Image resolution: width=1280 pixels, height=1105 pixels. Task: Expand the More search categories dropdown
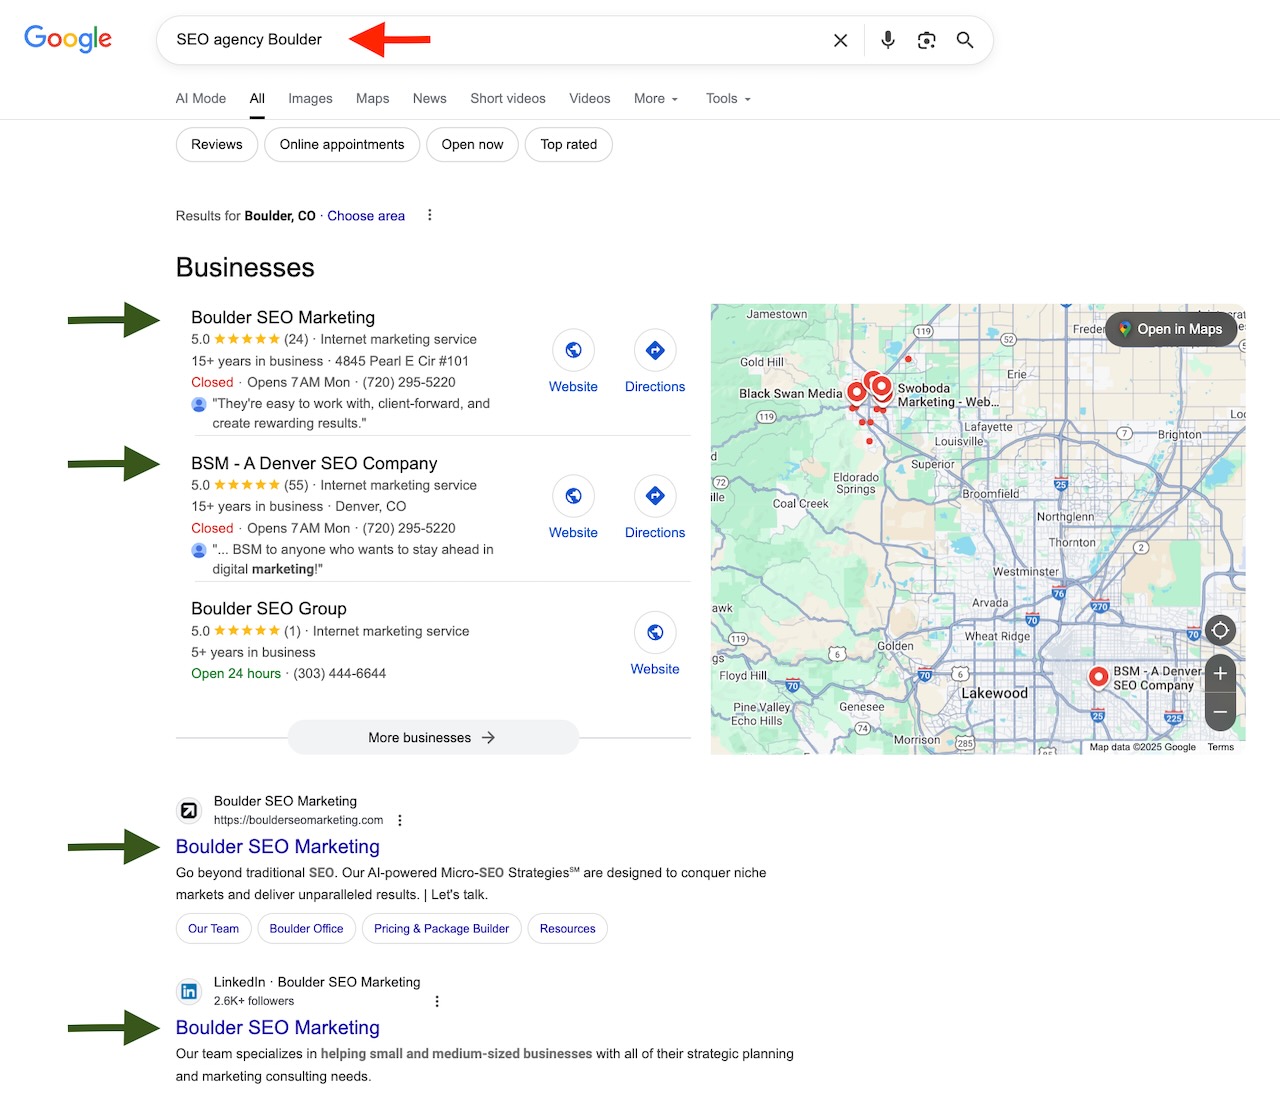[655, 98]
